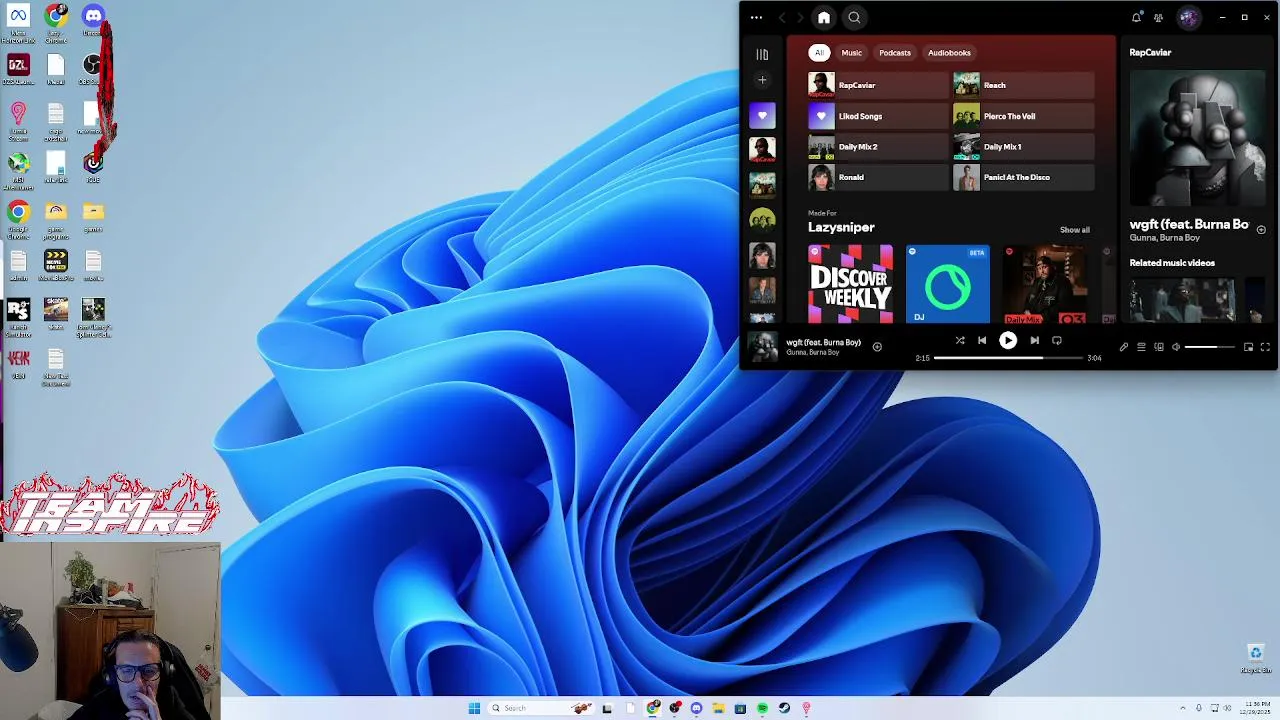Viewport: 1280px width, 720px height.
Task: Open Liked Songs heart tile in the sidebar
Action: click(762, 115)
